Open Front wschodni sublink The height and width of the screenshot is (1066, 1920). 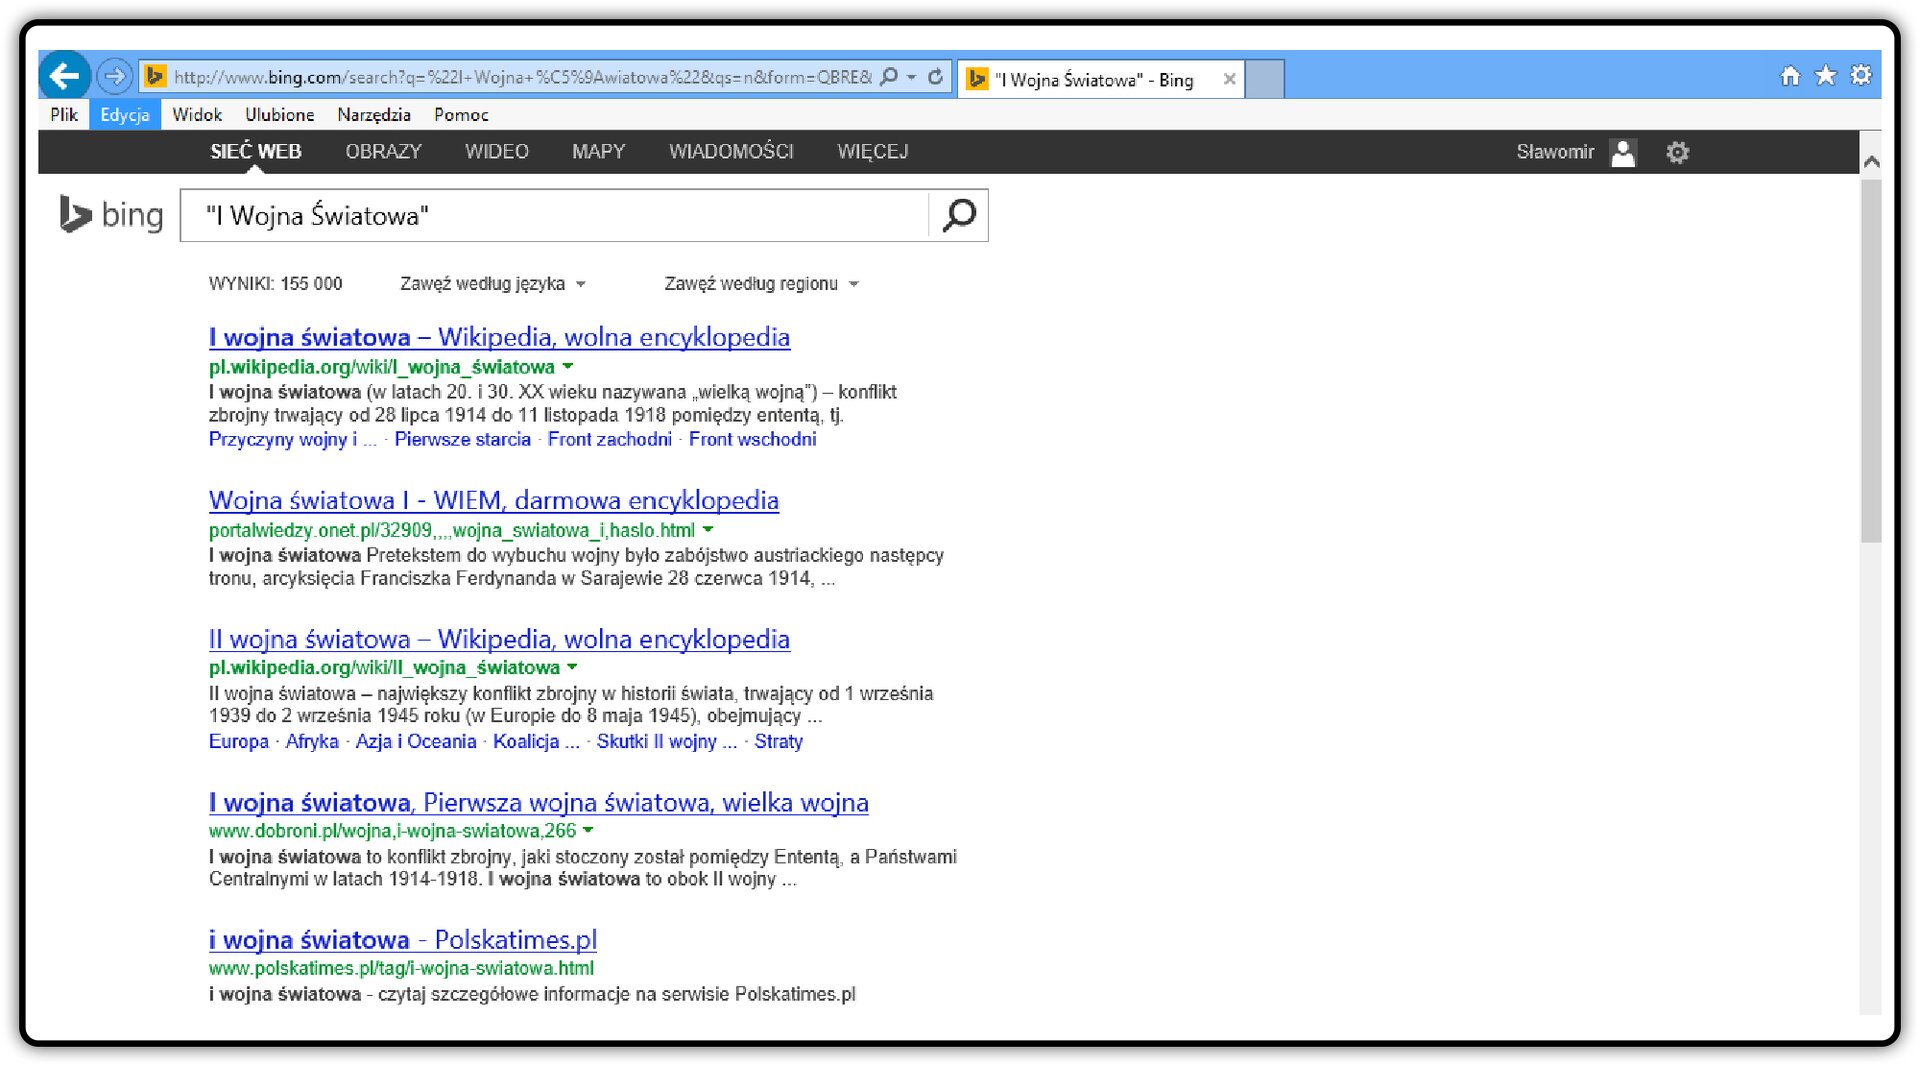(752, 439)
